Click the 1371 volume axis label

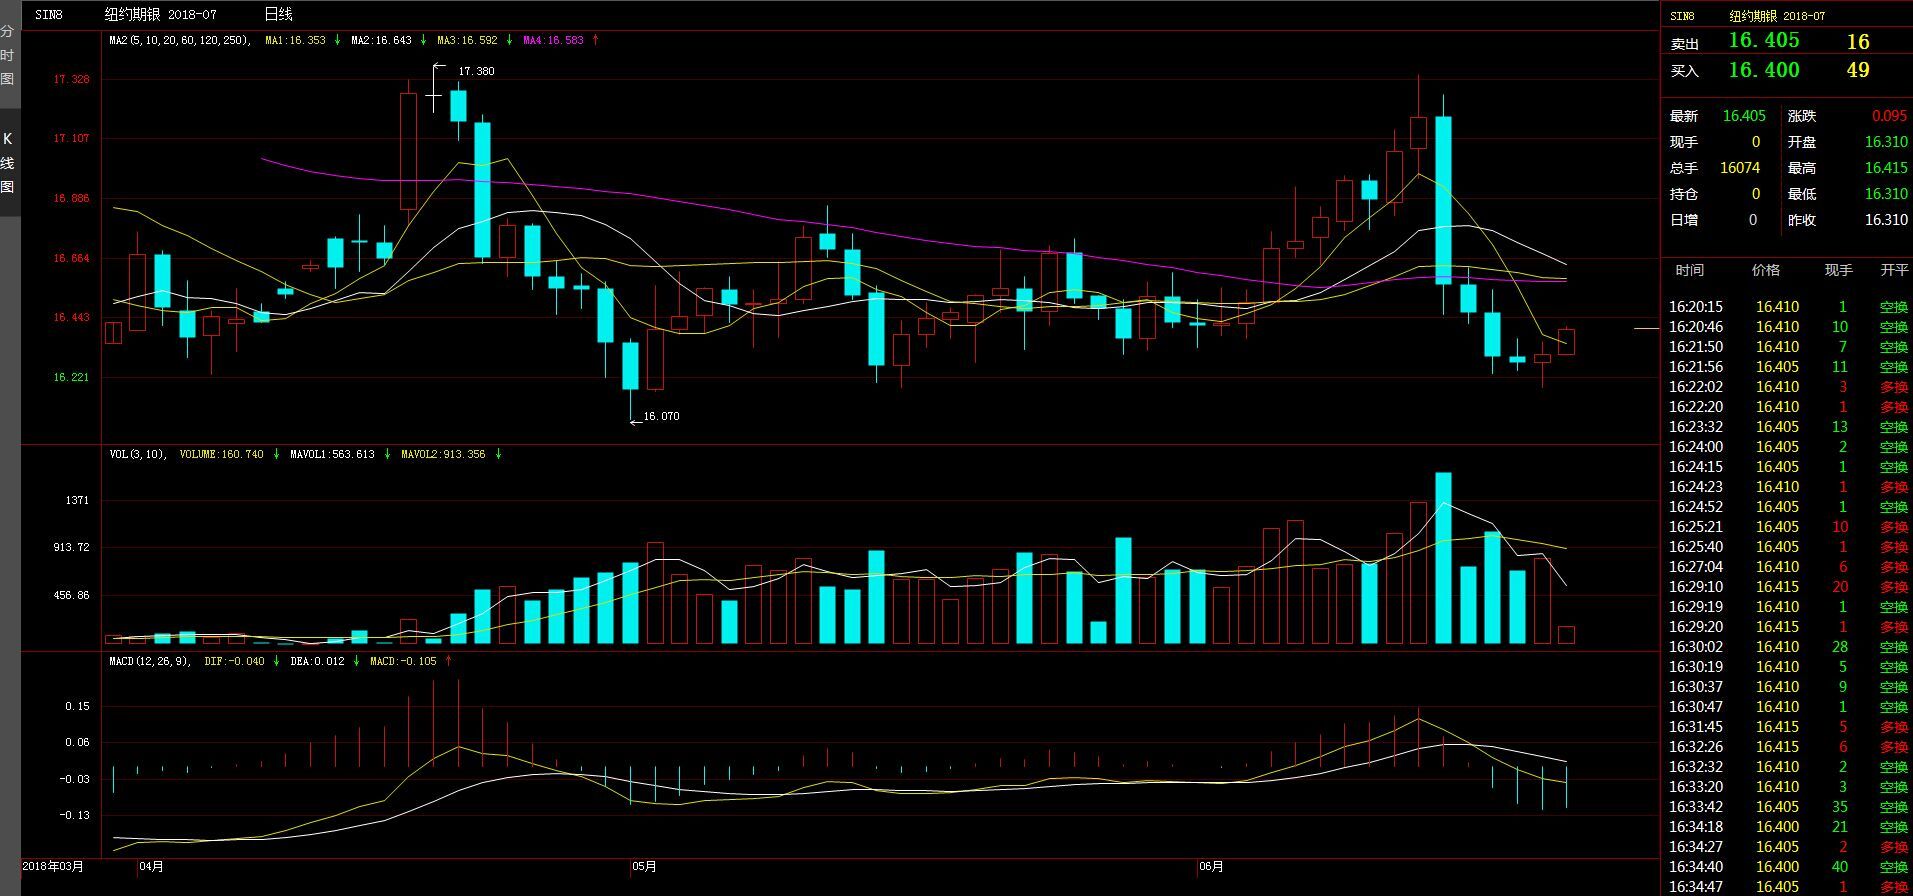(x=77, y=500)
